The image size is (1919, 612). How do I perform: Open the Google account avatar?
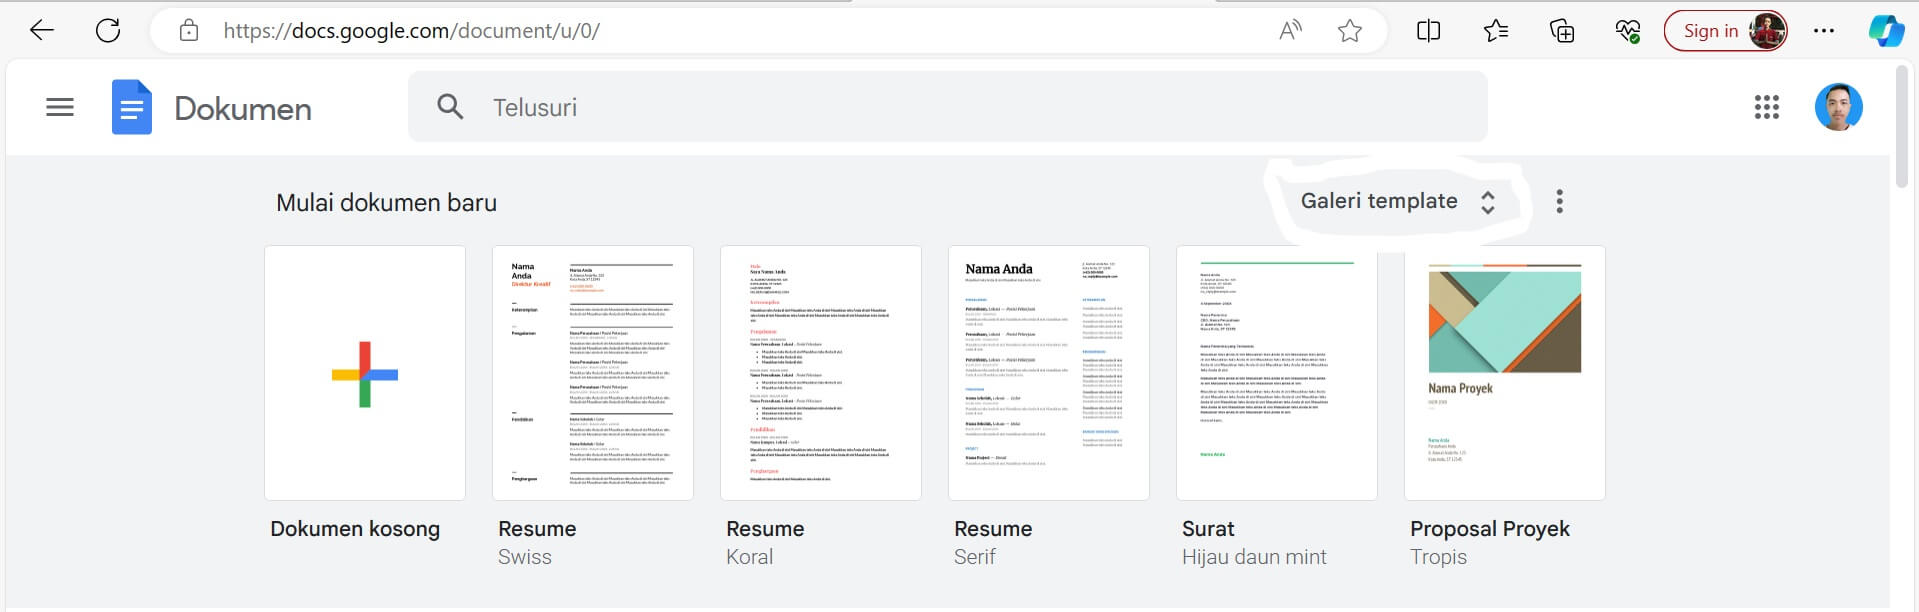tap(1838, 107)
